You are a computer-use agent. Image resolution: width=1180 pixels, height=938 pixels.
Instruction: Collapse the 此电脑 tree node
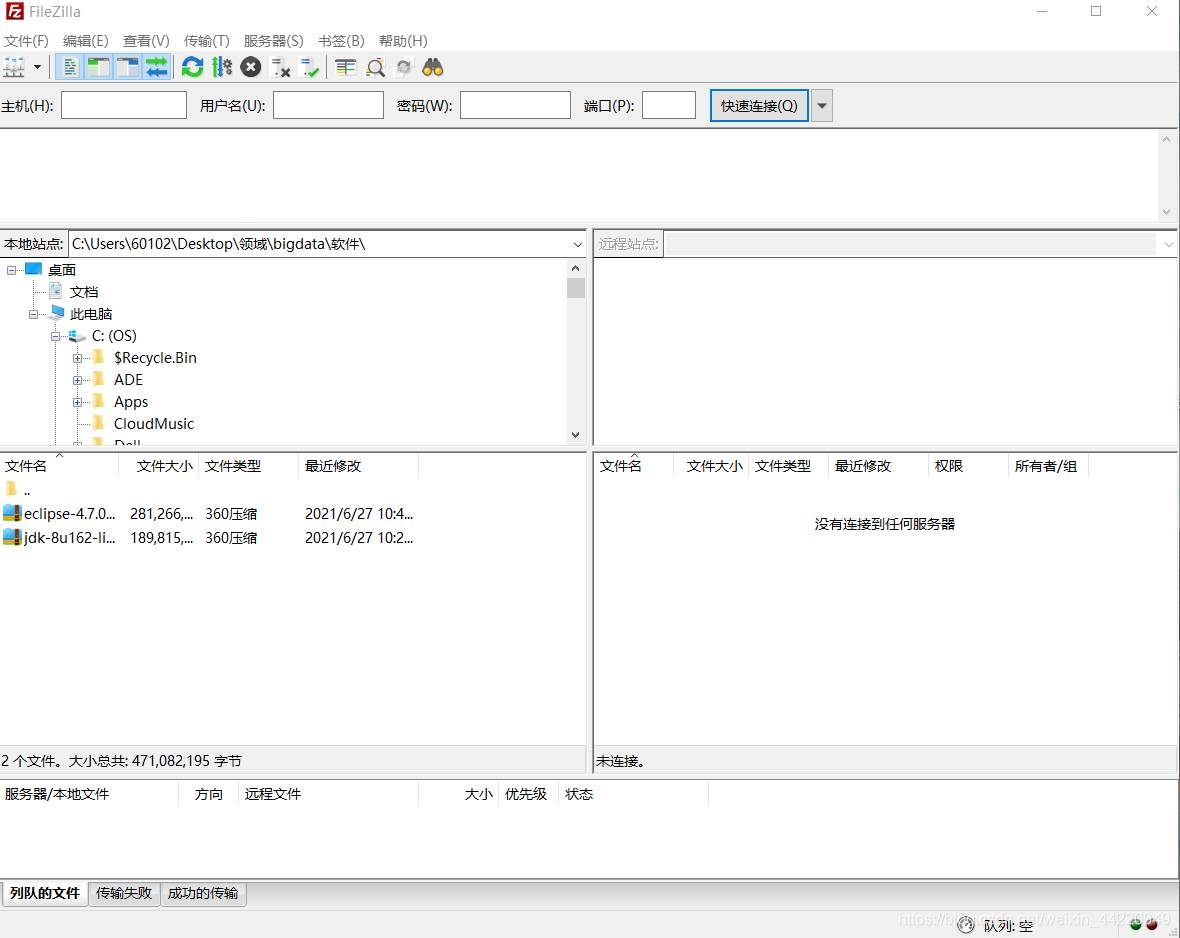click(33, 315)
